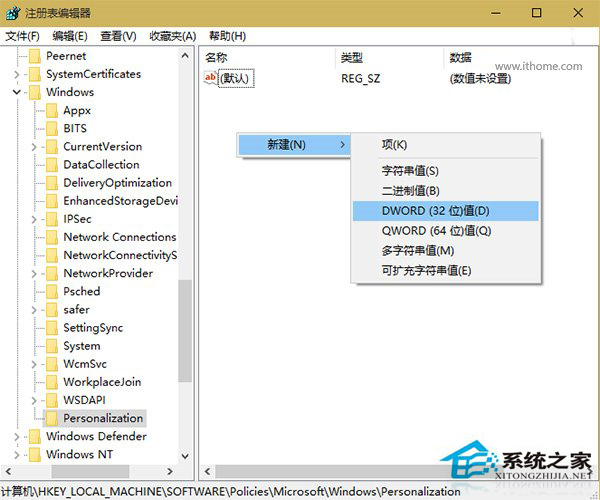Click the IPSec folder icon
Viewport: 600px width, 500px height.
pyautogui.click(x=52, y=219)
